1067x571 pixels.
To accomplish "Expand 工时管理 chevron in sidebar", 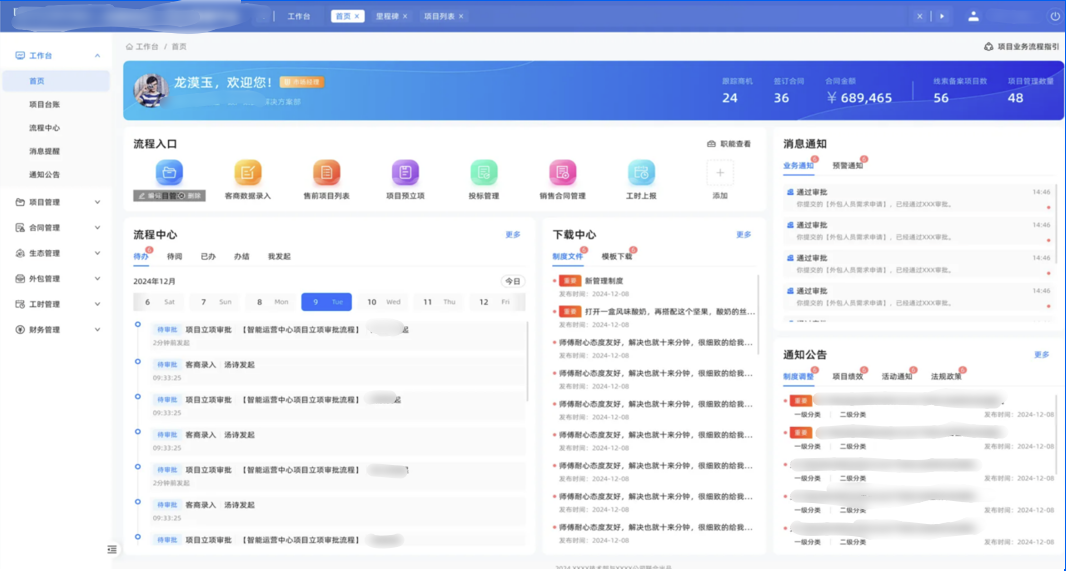I will pyautogui.click(x=97, y=304).
